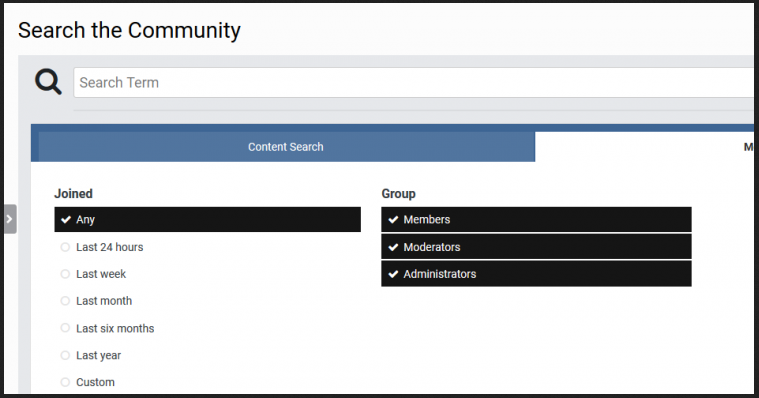Image resolution: width=759 pixels, height=398 pixels.
Task: Click the checkmark icon beside Members
Action: [393, 220]
